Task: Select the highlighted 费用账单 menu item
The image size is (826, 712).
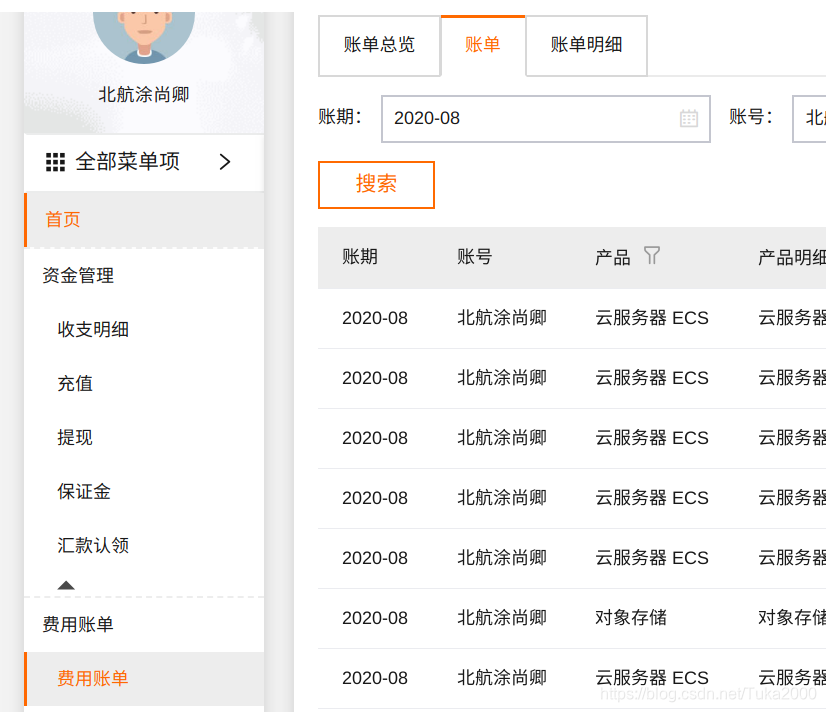Action: 92,677
